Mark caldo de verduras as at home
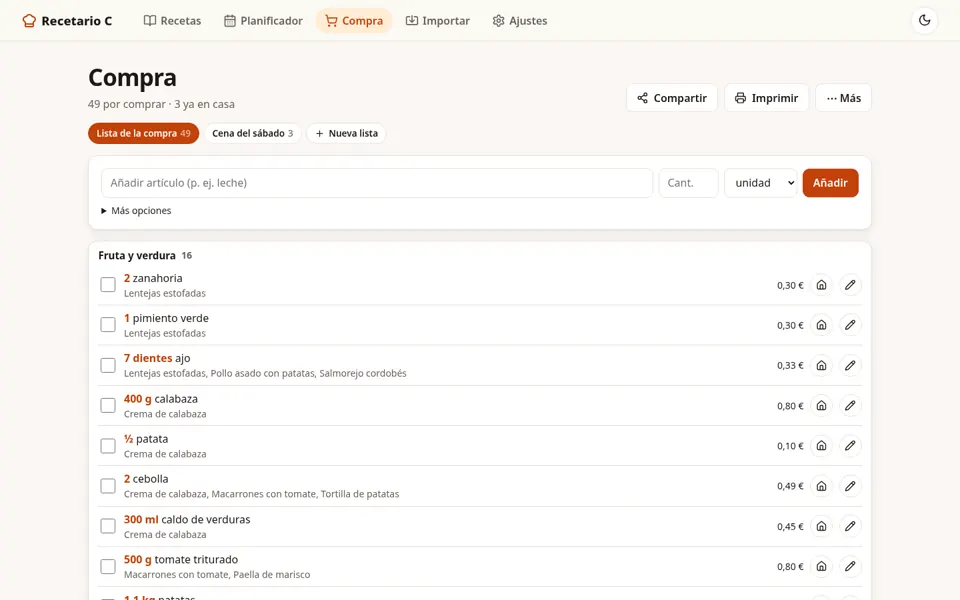 (821, 526)
